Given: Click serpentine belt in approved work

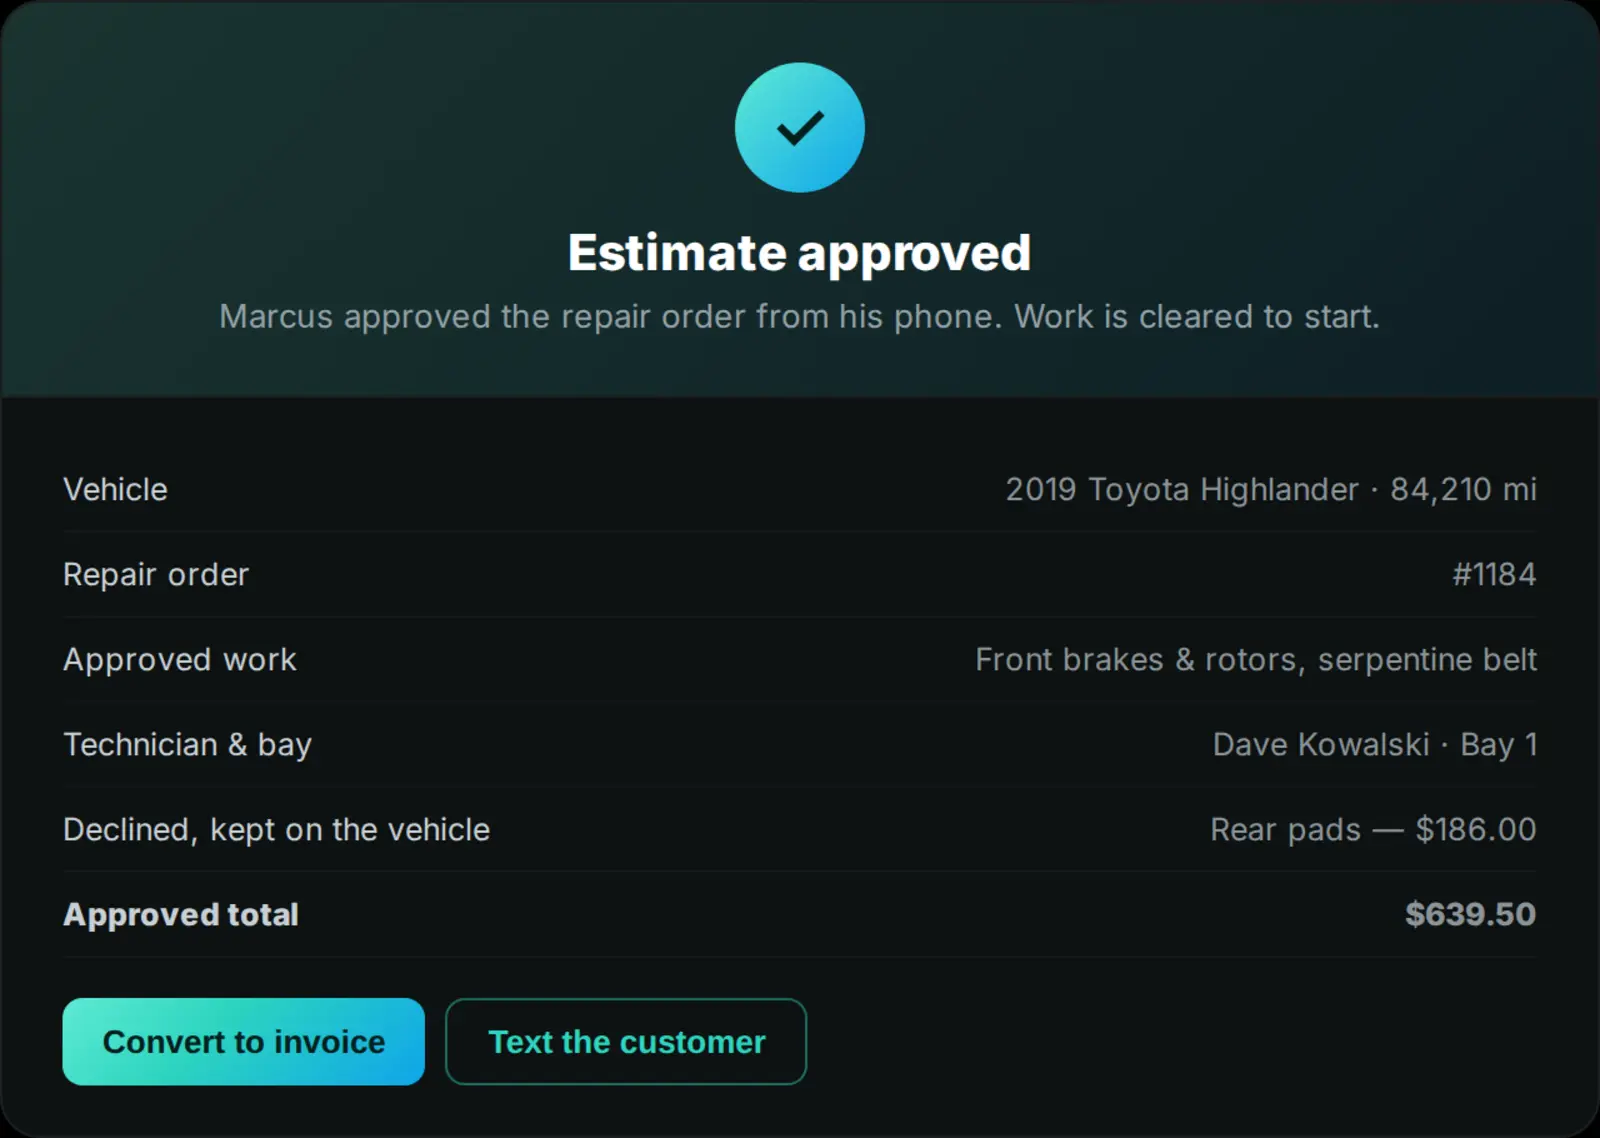Looking at the screenshot, I should [1427, 660].
